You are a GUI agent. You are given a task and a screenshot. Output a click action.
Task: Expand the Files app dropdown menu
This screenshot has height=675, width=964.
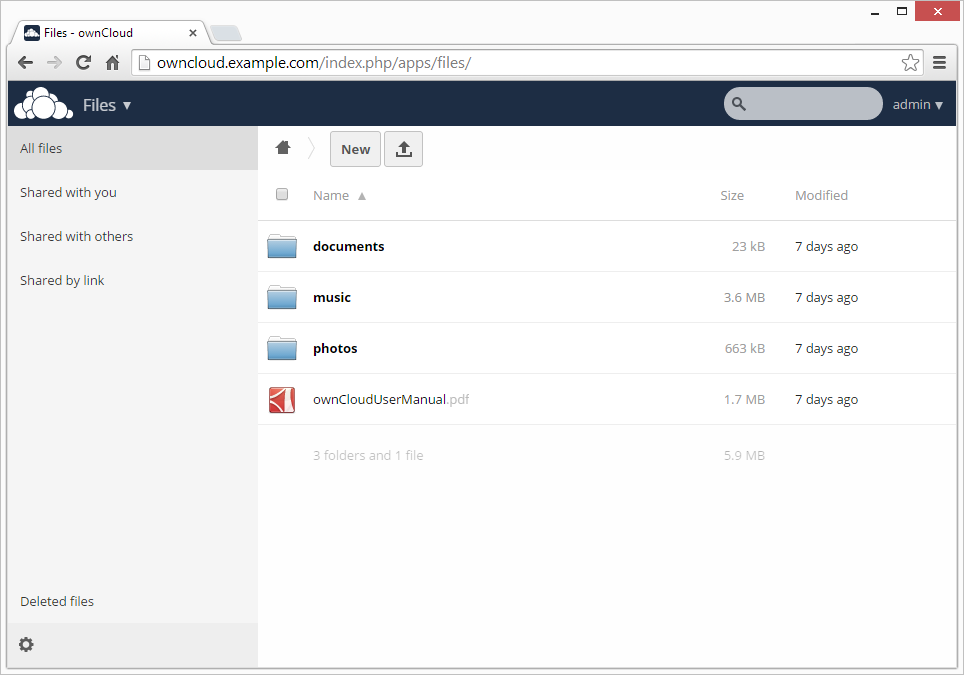coord(107,105)
